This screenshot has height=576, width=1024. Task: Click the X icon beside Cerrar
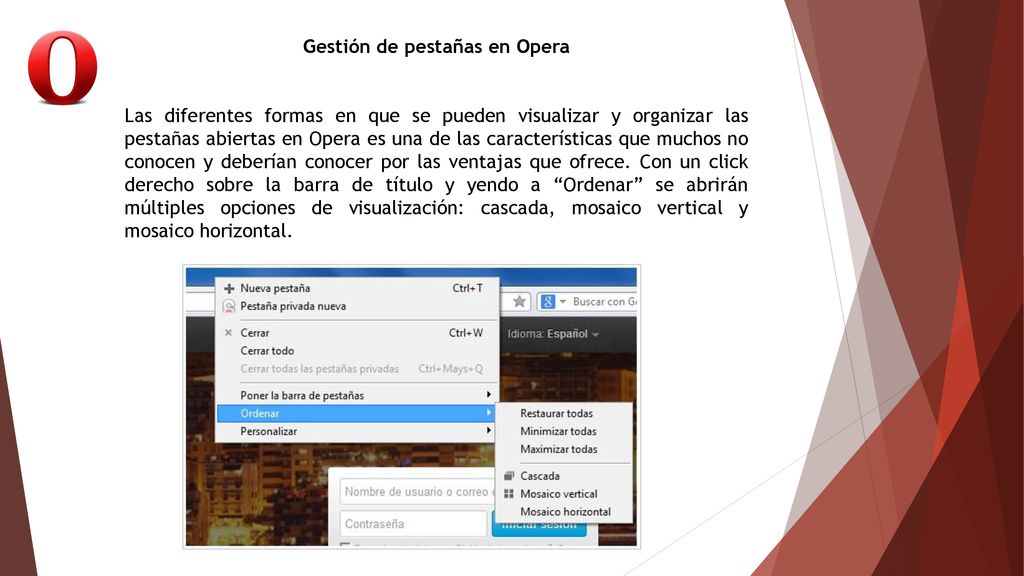coord(229,332)
